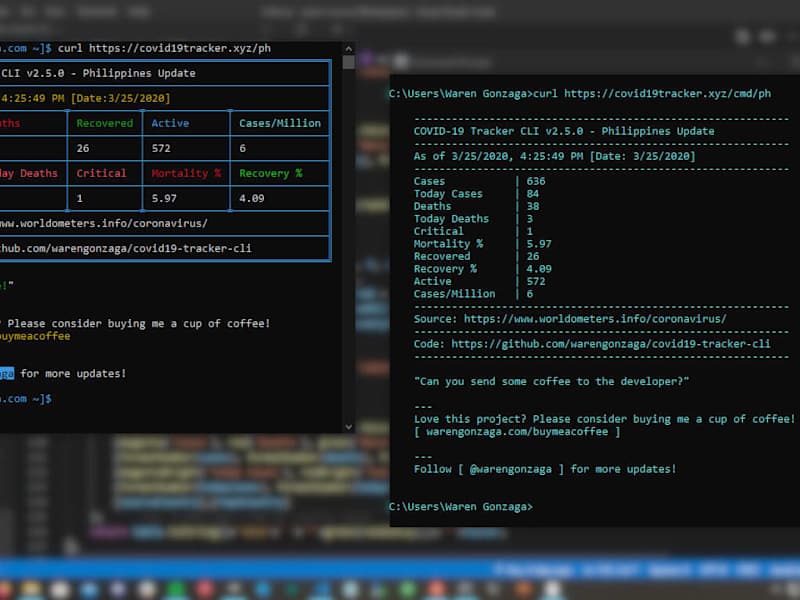Select Deaths value 38 in right terminal

533,206
